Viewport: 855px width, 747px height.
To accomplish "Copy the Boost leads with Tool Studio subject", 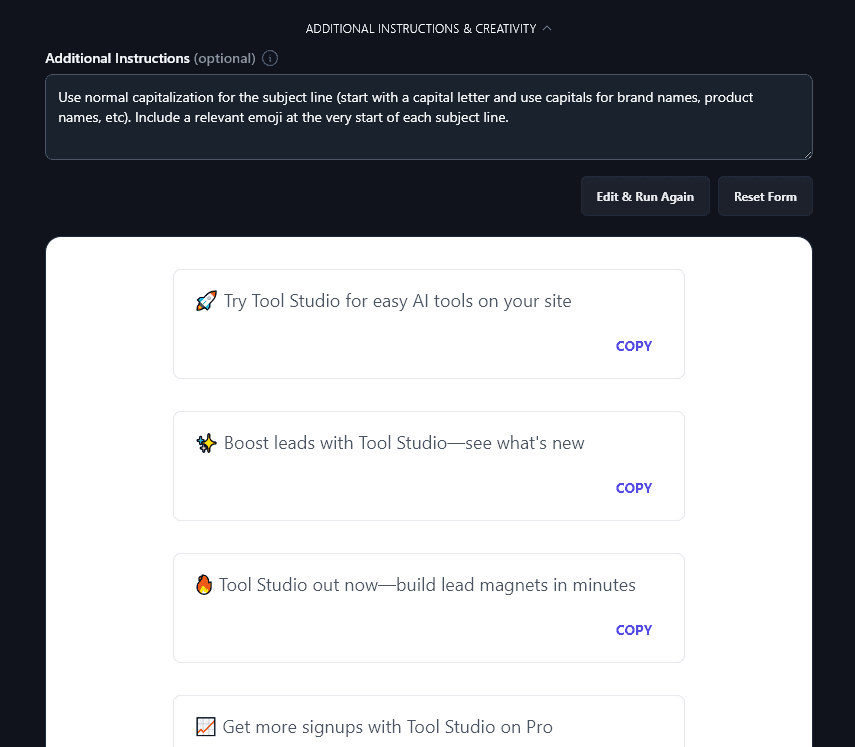I will coord(633,488).
